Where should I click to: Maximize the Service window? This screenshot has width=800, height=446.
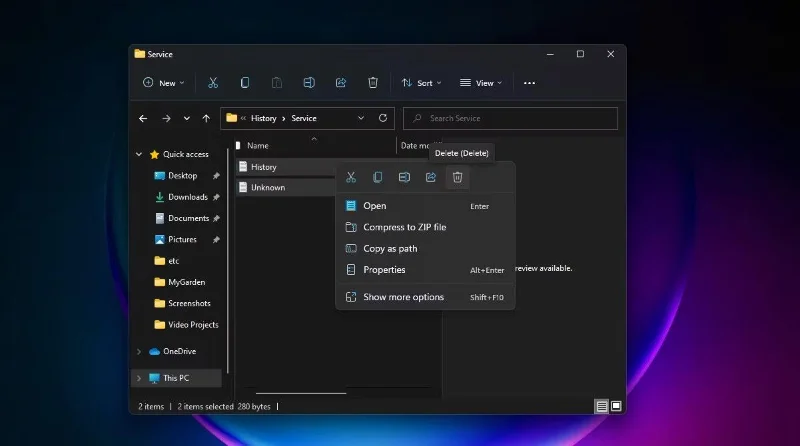(580, 54)
